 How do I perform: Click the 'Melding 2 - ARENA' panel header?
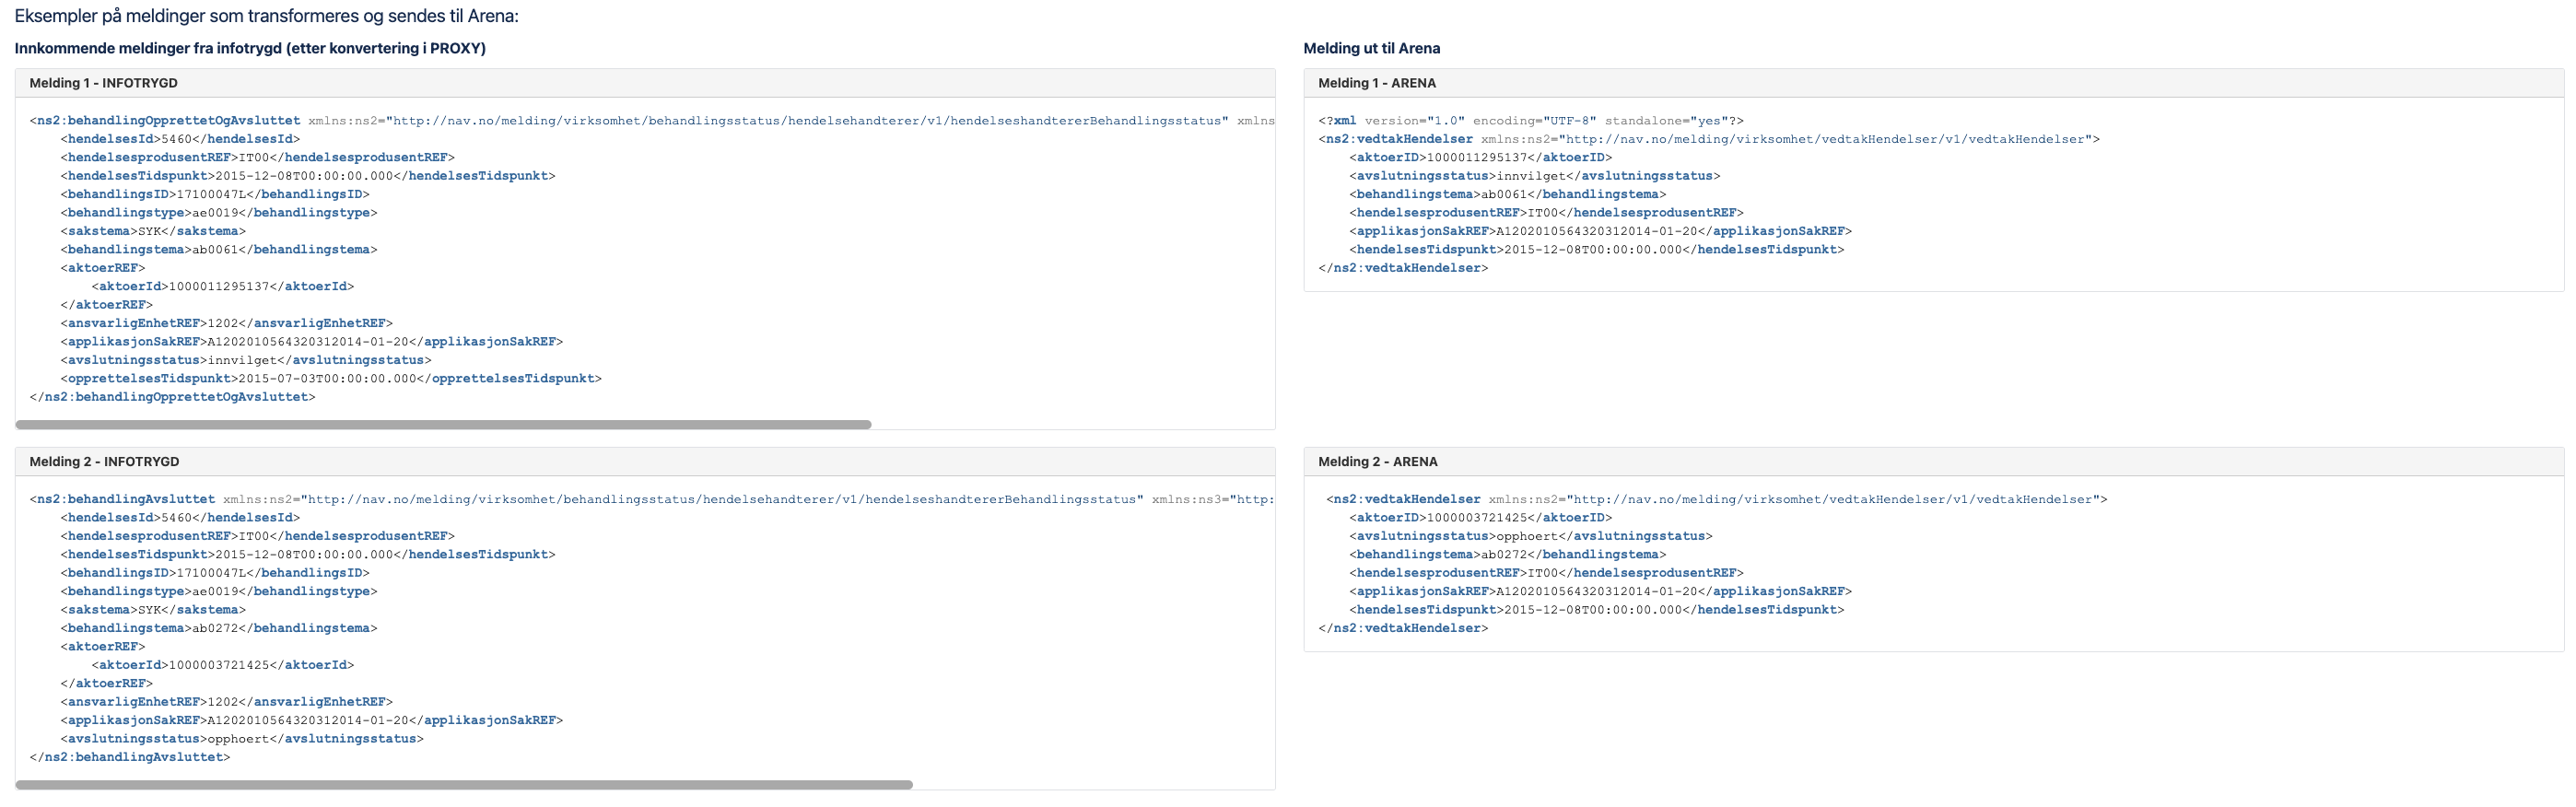(x=1934, y=462)
